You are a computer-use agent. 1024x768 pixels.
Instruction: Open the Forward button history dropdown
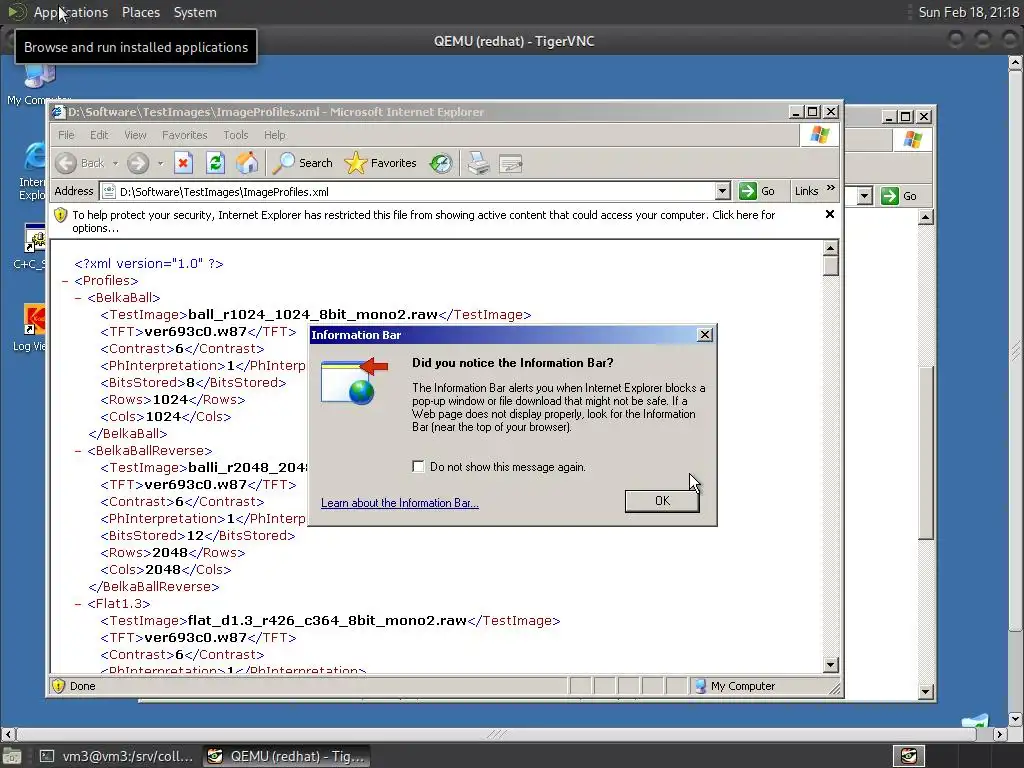[161, 163]
